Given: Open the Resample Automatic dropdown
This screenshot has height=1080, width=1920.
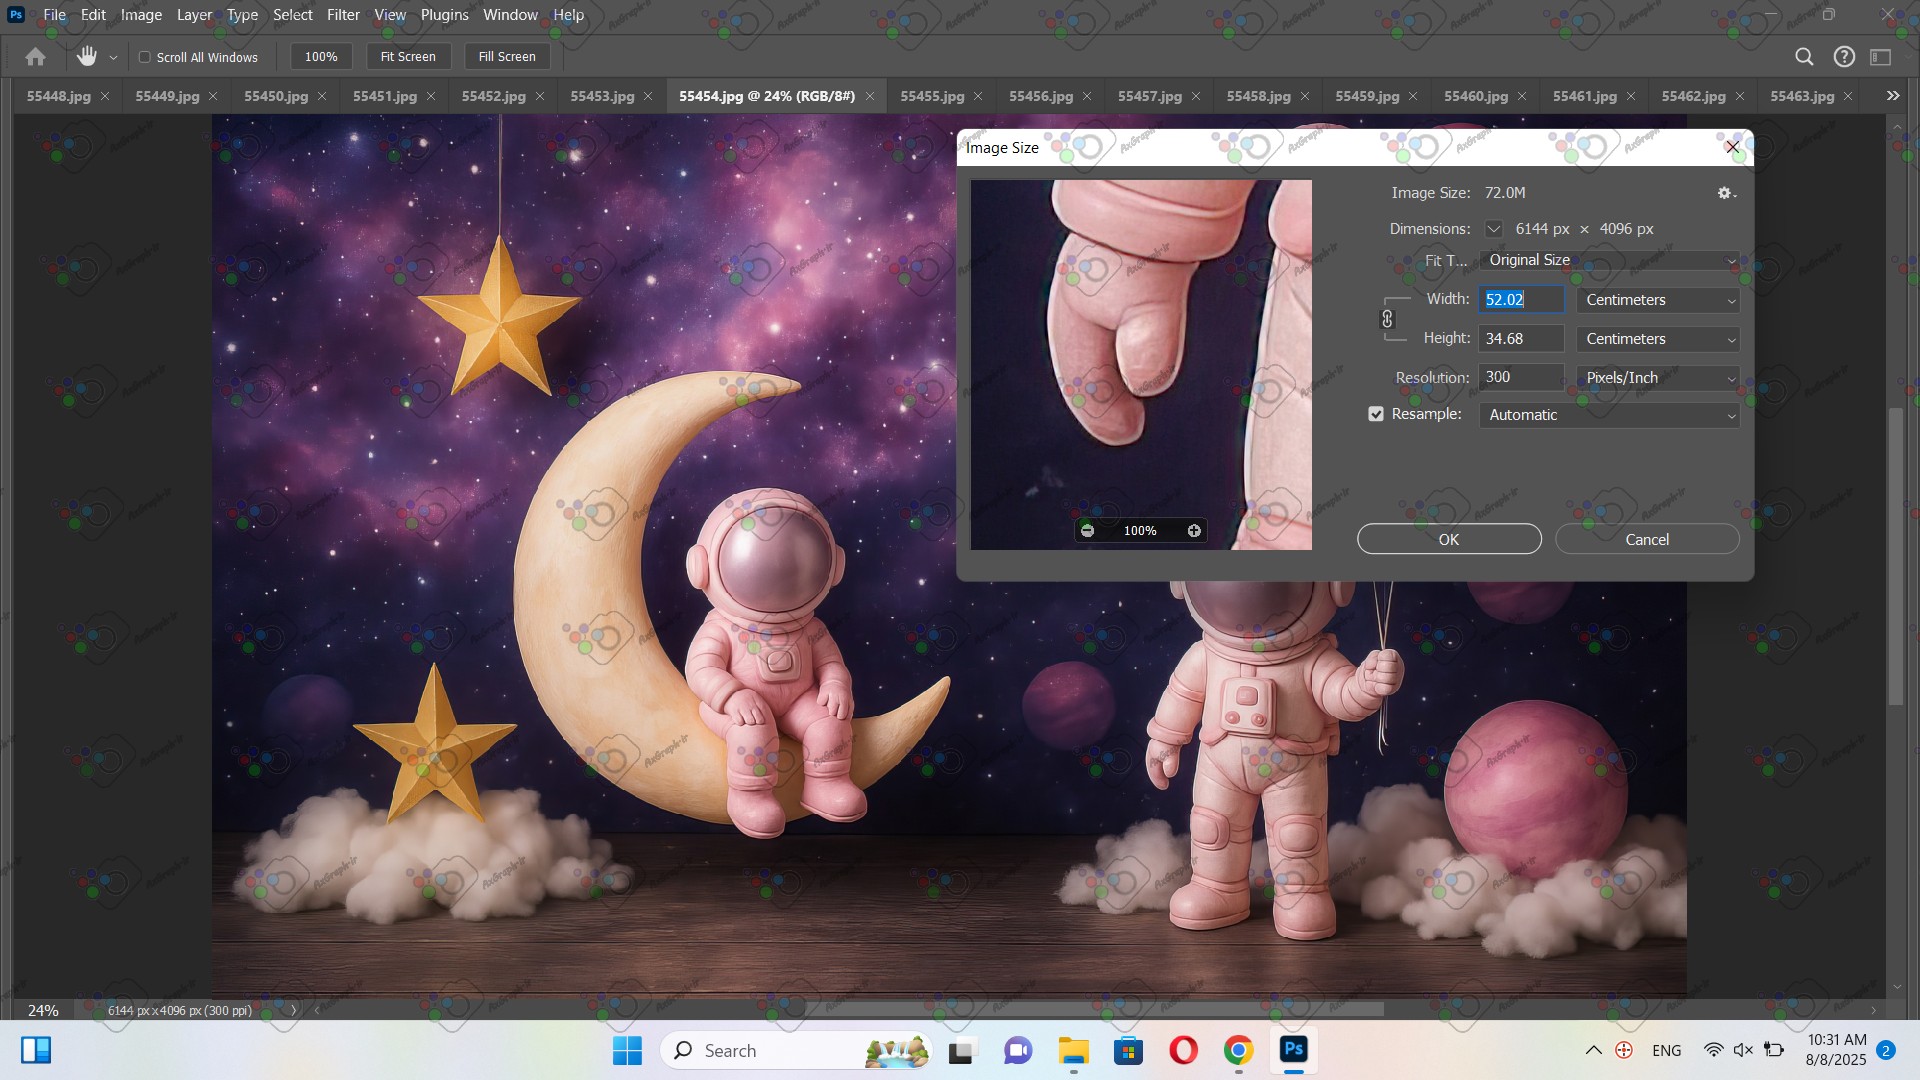Looking at the screenshot, I should (1609, 415).
